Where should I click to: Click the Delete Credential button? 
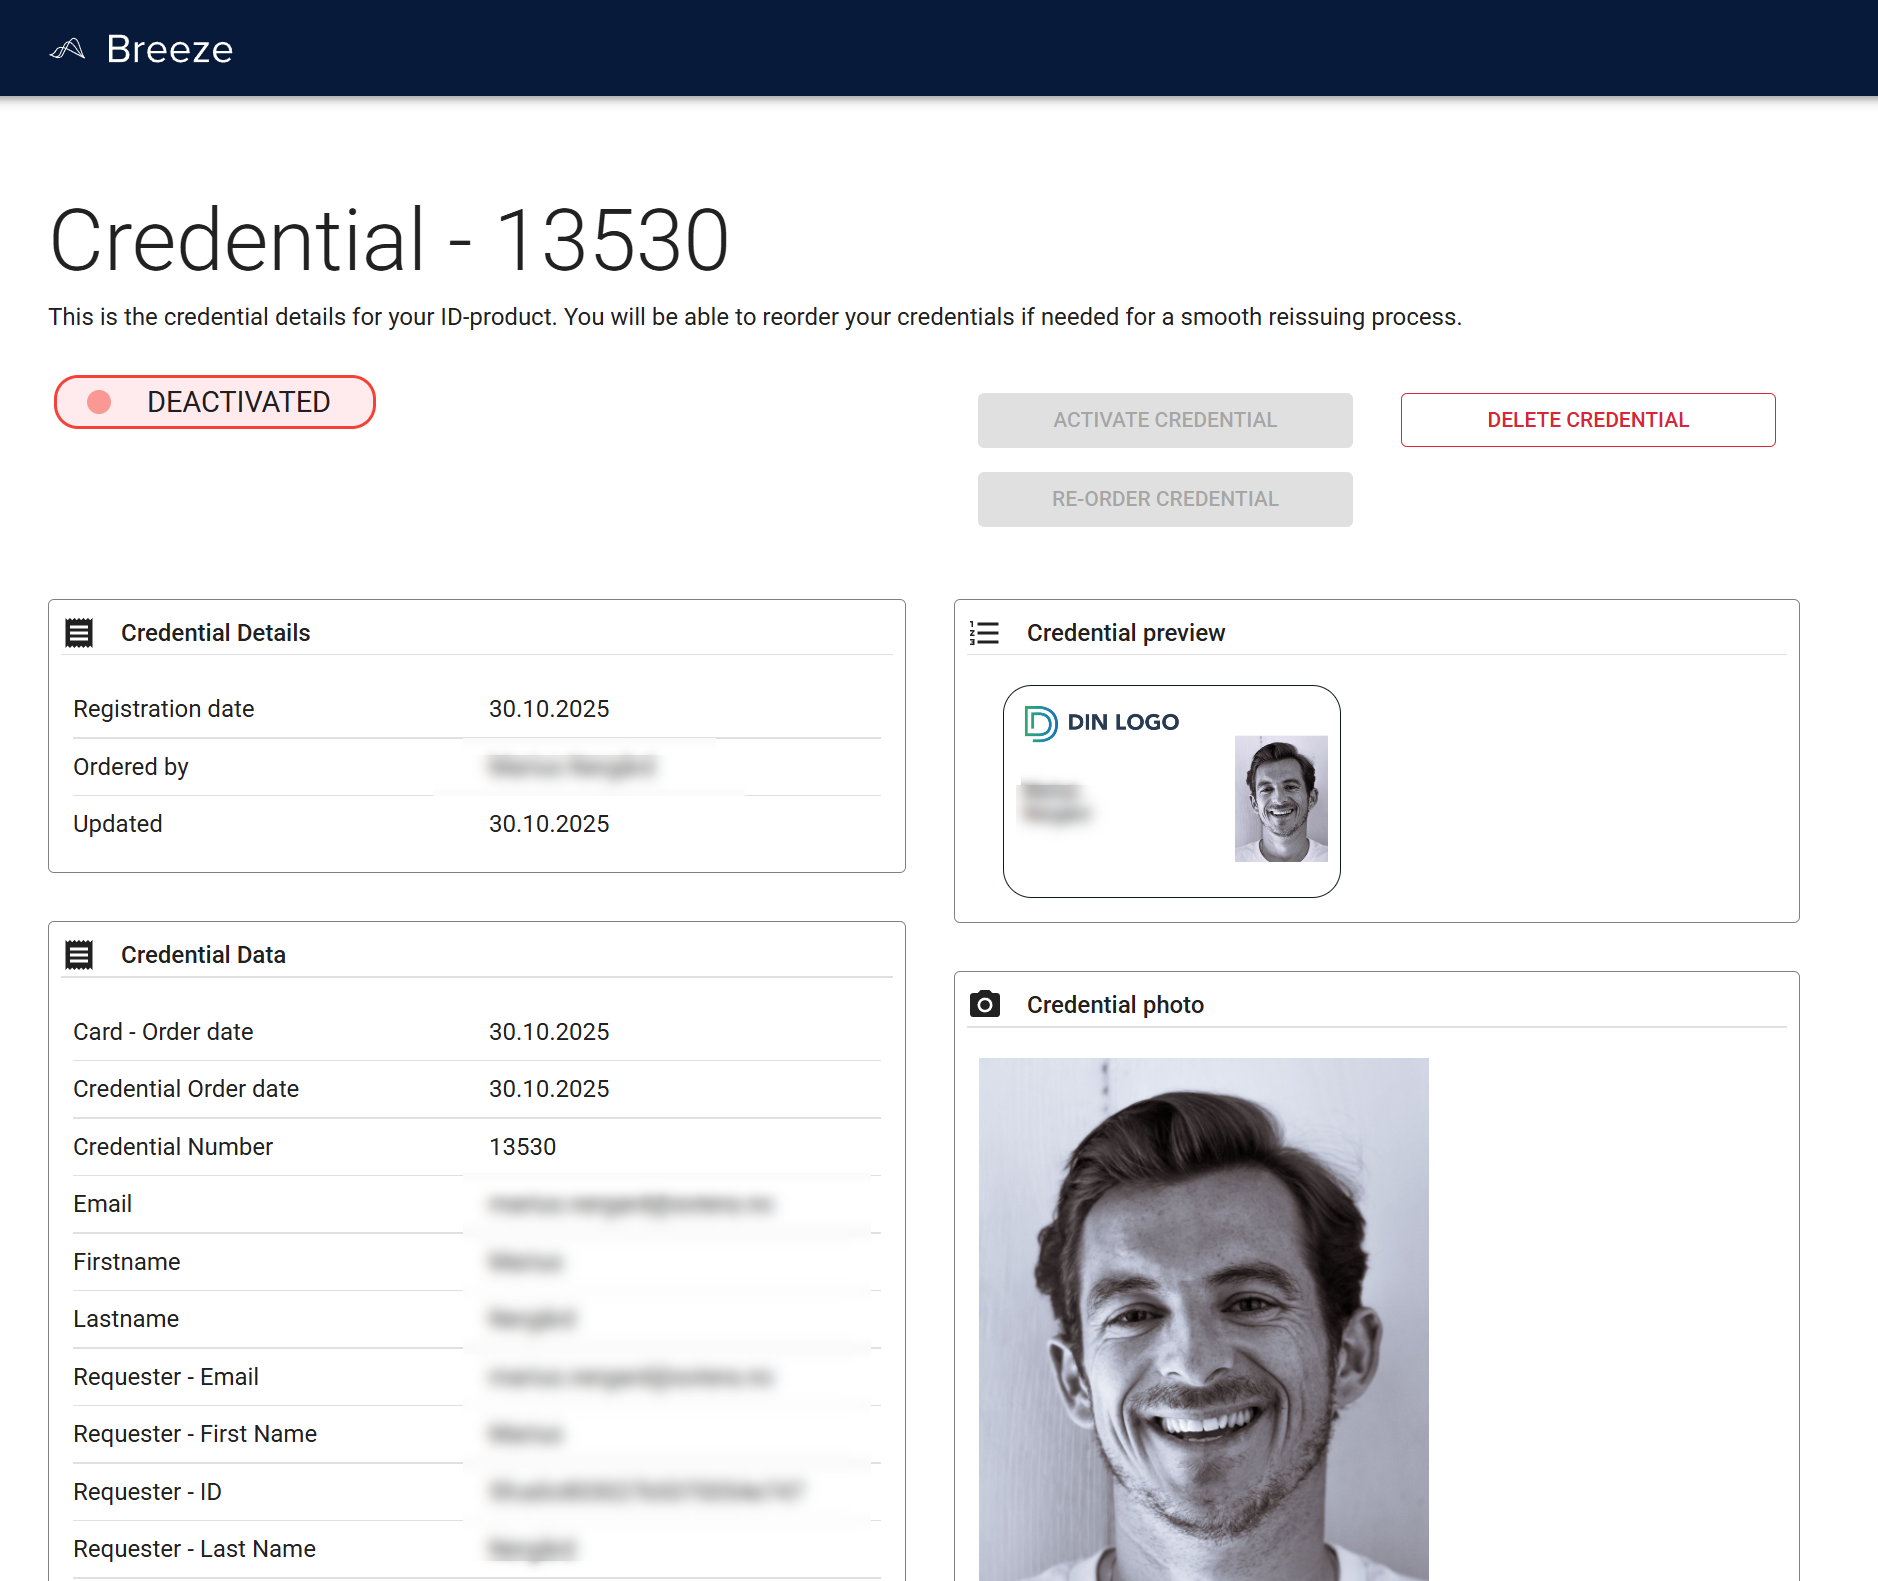pyautogui.click(x=1587, y=420)
